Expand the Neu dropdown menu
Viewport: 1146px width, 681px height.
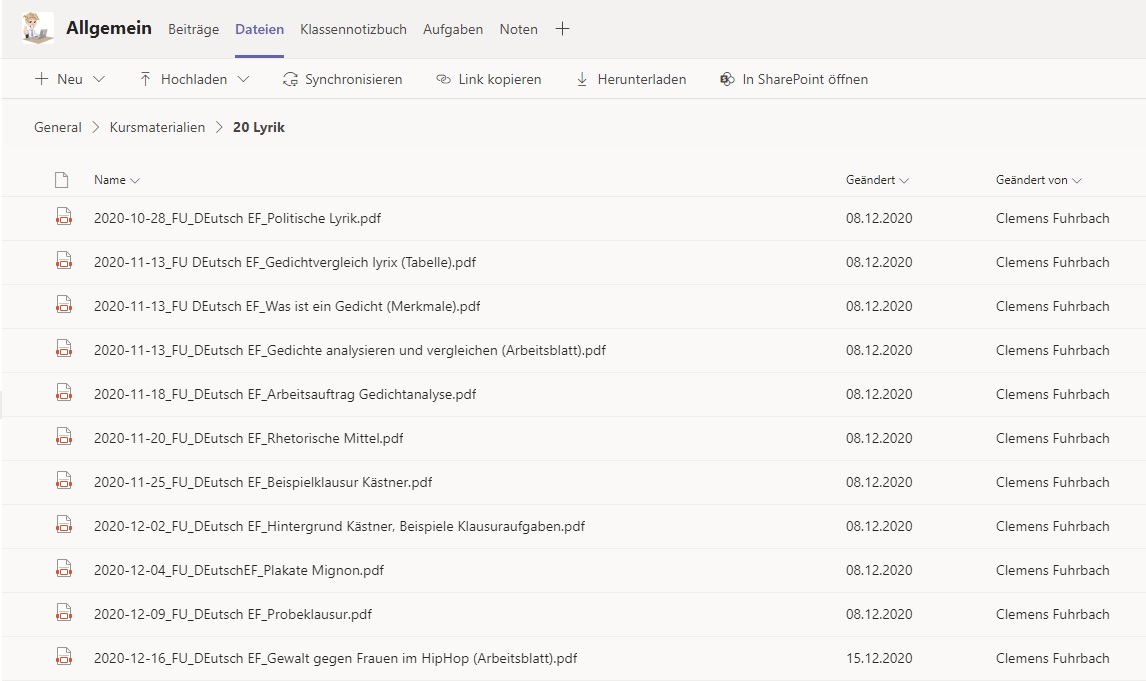(x=98, y=79)
